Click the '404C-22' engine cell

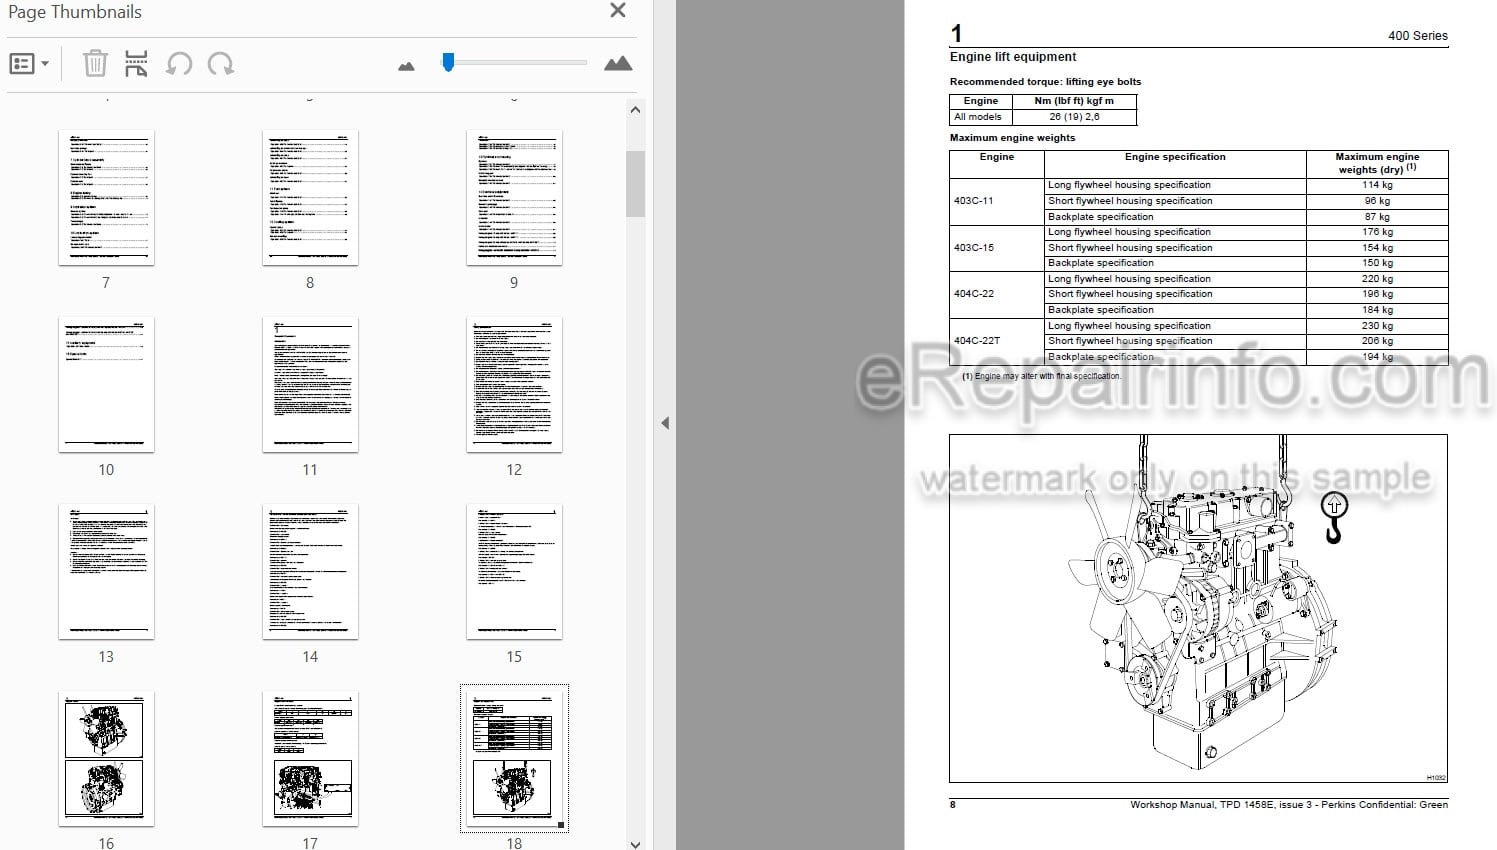[x=996, y=294]
